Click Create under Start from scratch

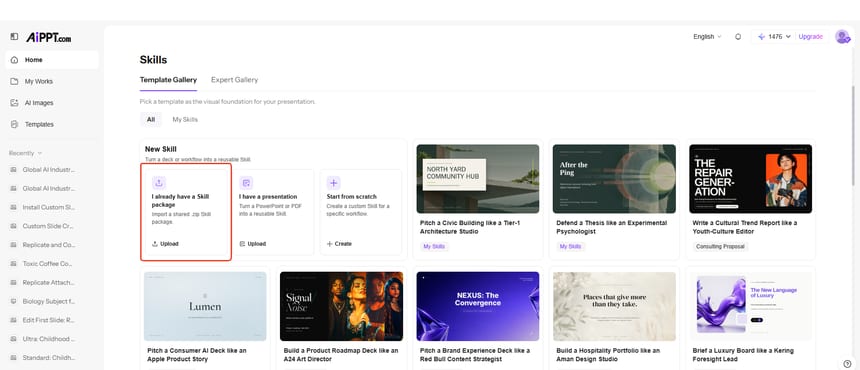[x=340, y=244]
